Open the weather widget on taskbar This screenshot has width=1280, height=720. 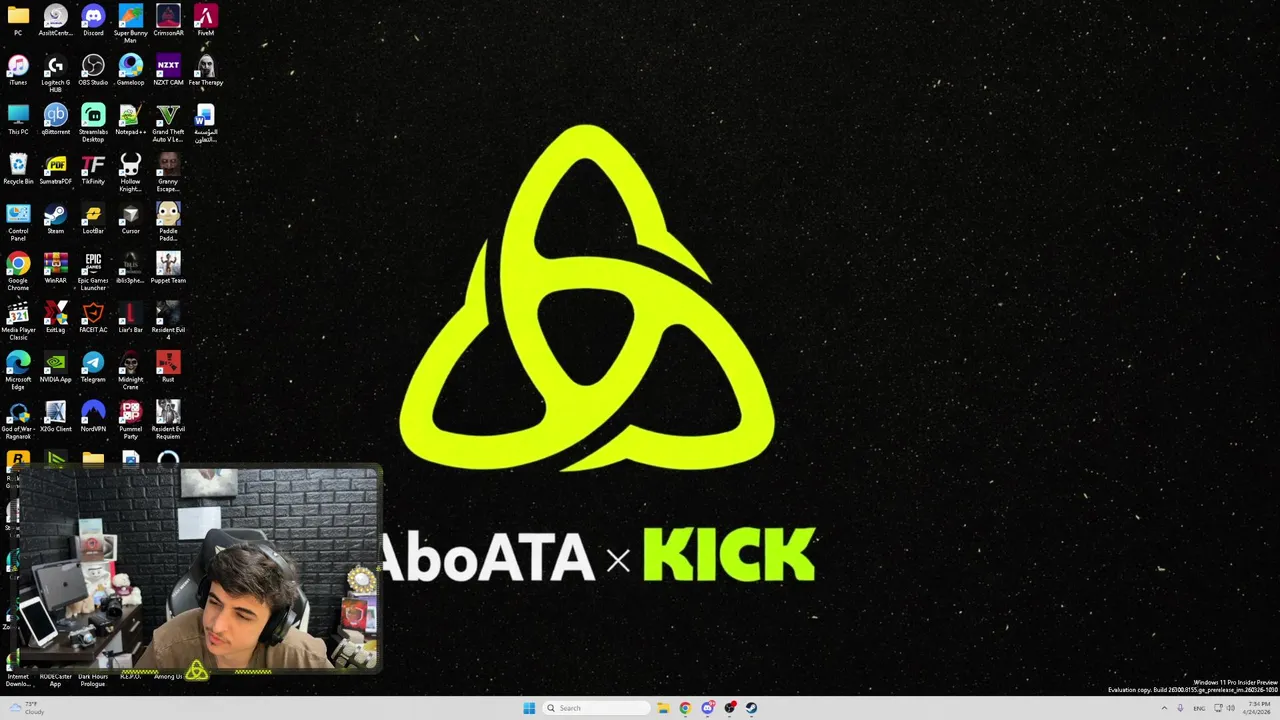click(25, 708)
